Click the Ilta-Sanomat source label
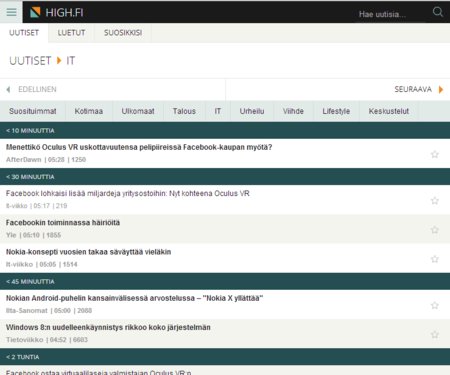This screenshot has width=450, height=375. point(27,311)
